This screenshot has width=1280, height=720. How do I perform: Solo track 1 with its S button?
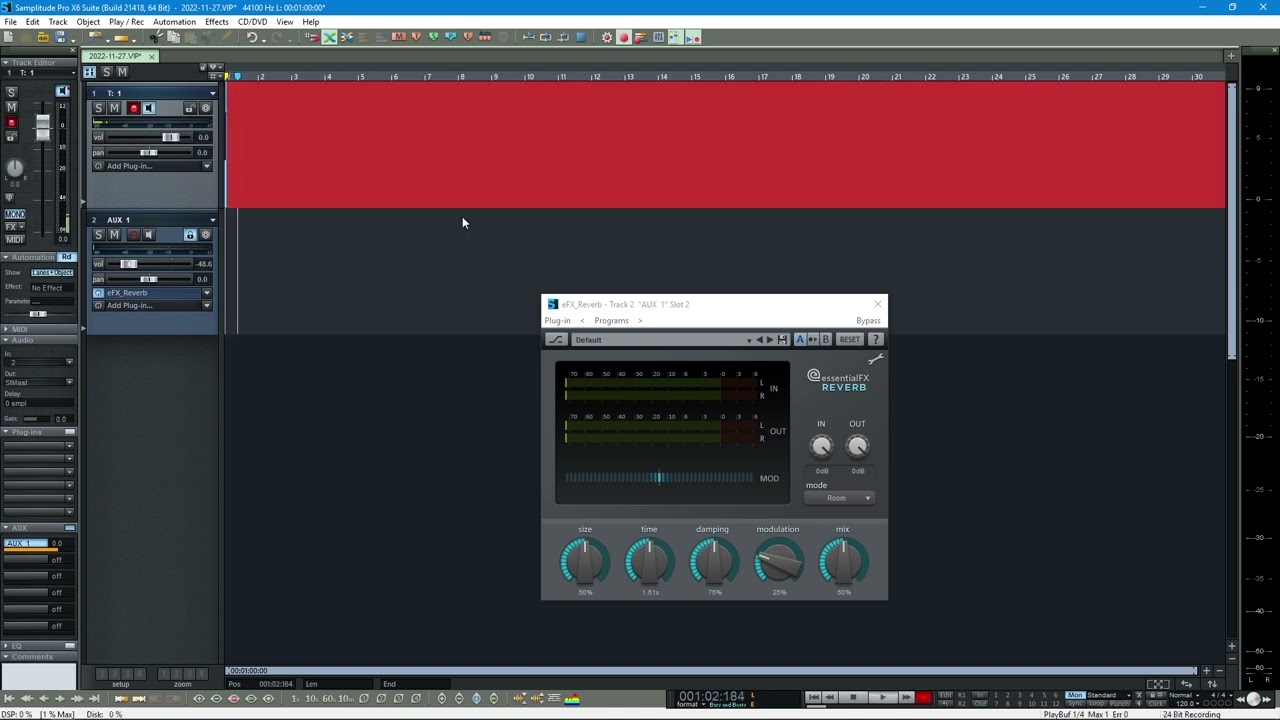point(98,108)
